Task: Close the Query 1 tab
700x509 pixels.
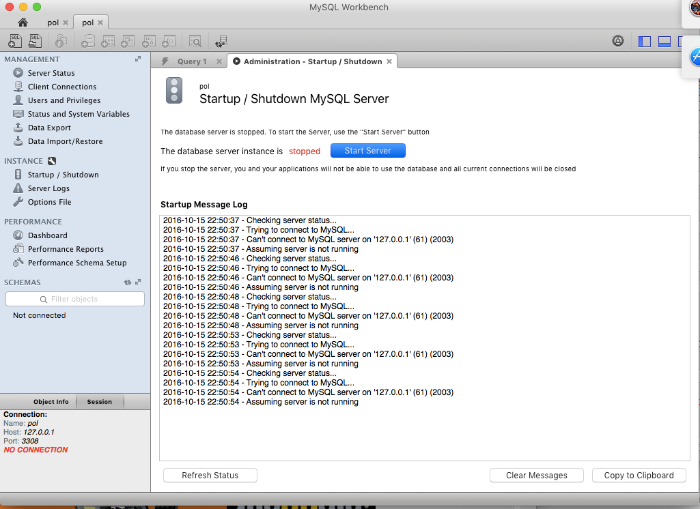Action: point(219,62)
